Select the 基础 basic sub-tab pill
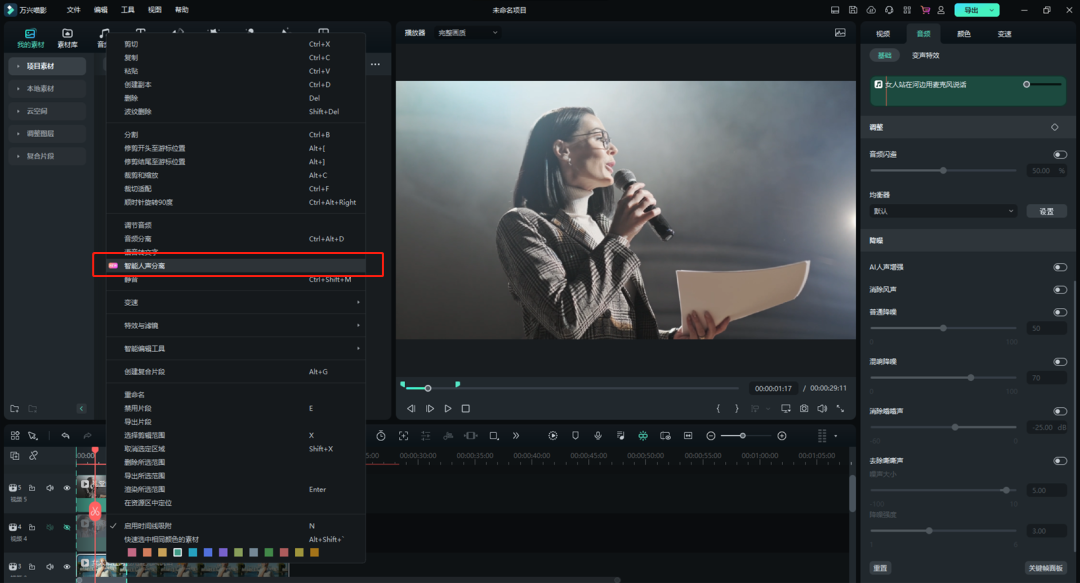Viewport: 1080px width, 583px height. (884, 55)
